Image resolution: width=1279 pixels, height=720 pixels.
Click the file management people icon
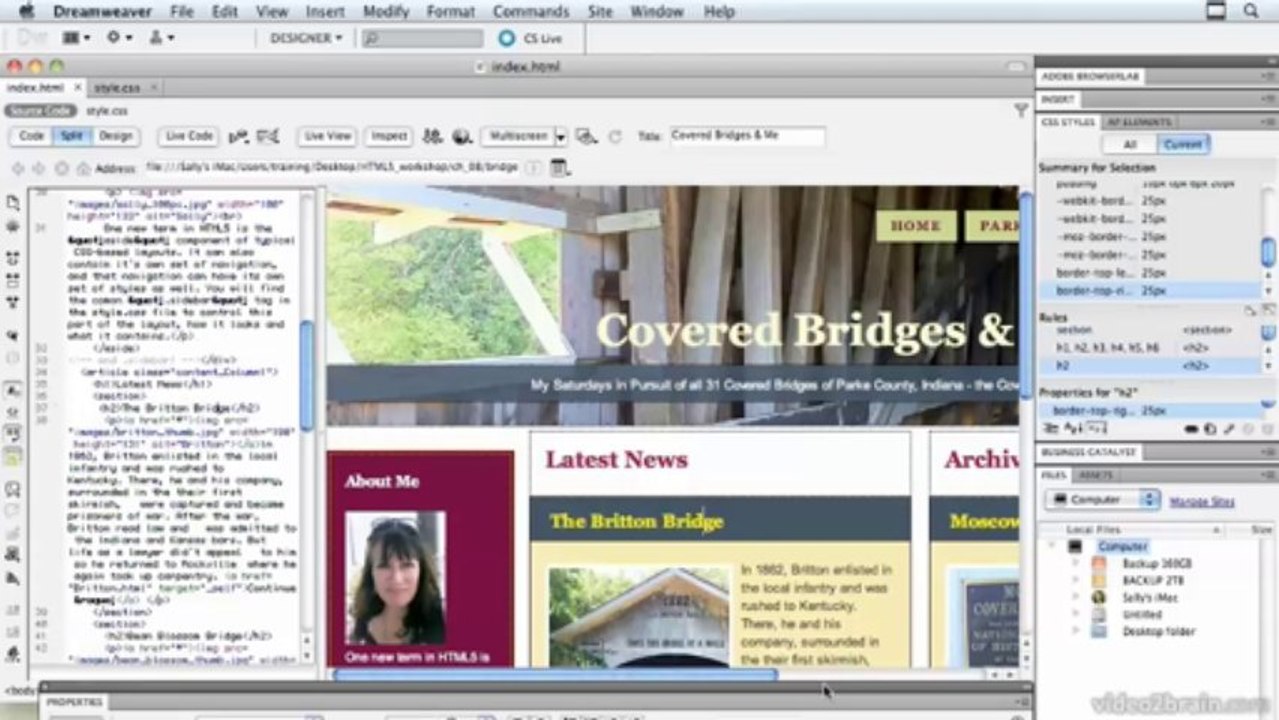pyautogui.click(x=432, y=136)
